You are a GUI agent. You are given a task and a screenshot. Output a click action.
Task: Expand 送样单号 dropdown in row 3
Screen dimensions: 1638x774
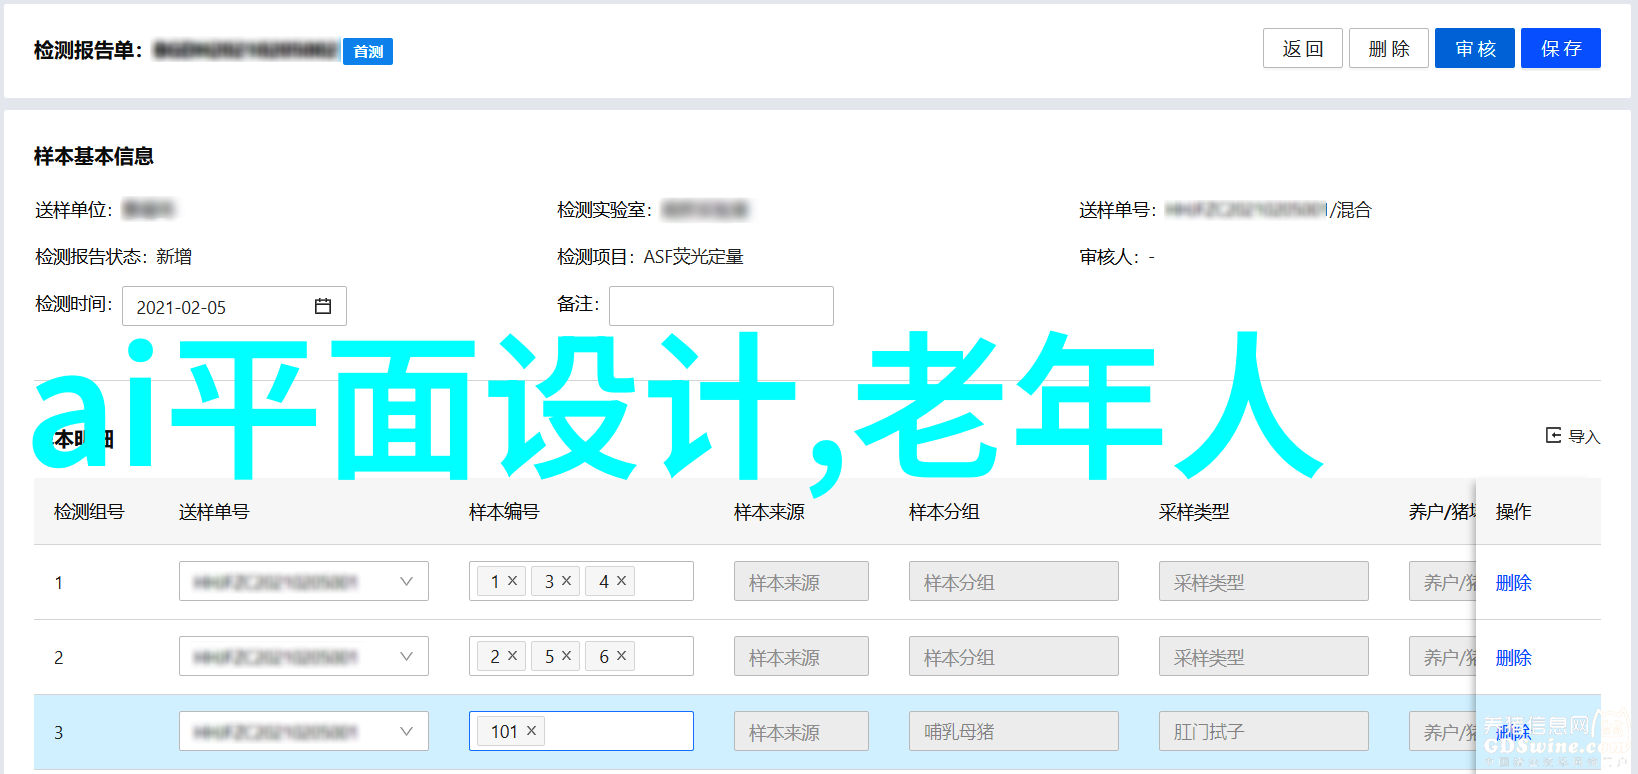pyautogui.click(x=406, y=731)
